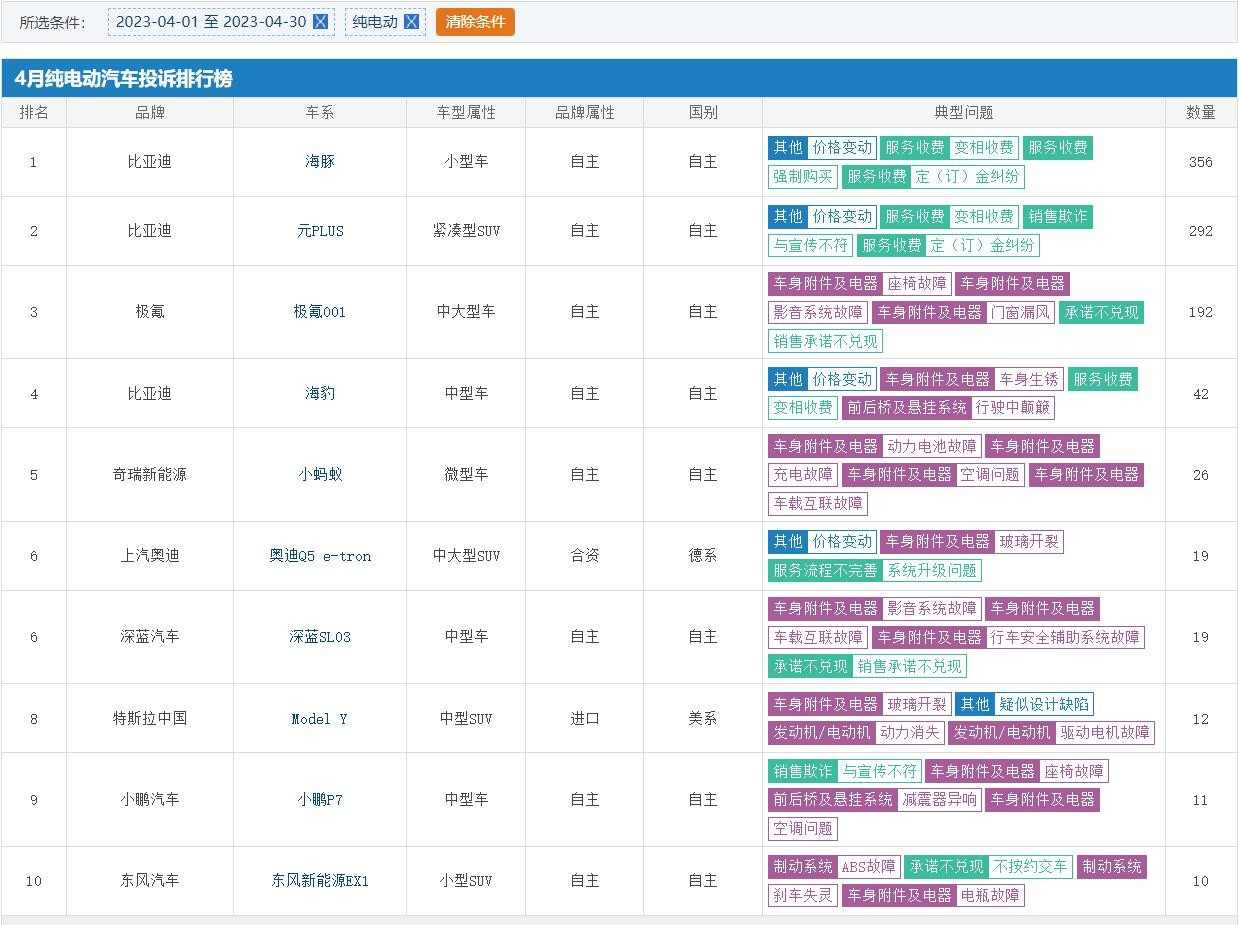
Task: Click the complaint count 356
Action: (x=1201, y=162)
